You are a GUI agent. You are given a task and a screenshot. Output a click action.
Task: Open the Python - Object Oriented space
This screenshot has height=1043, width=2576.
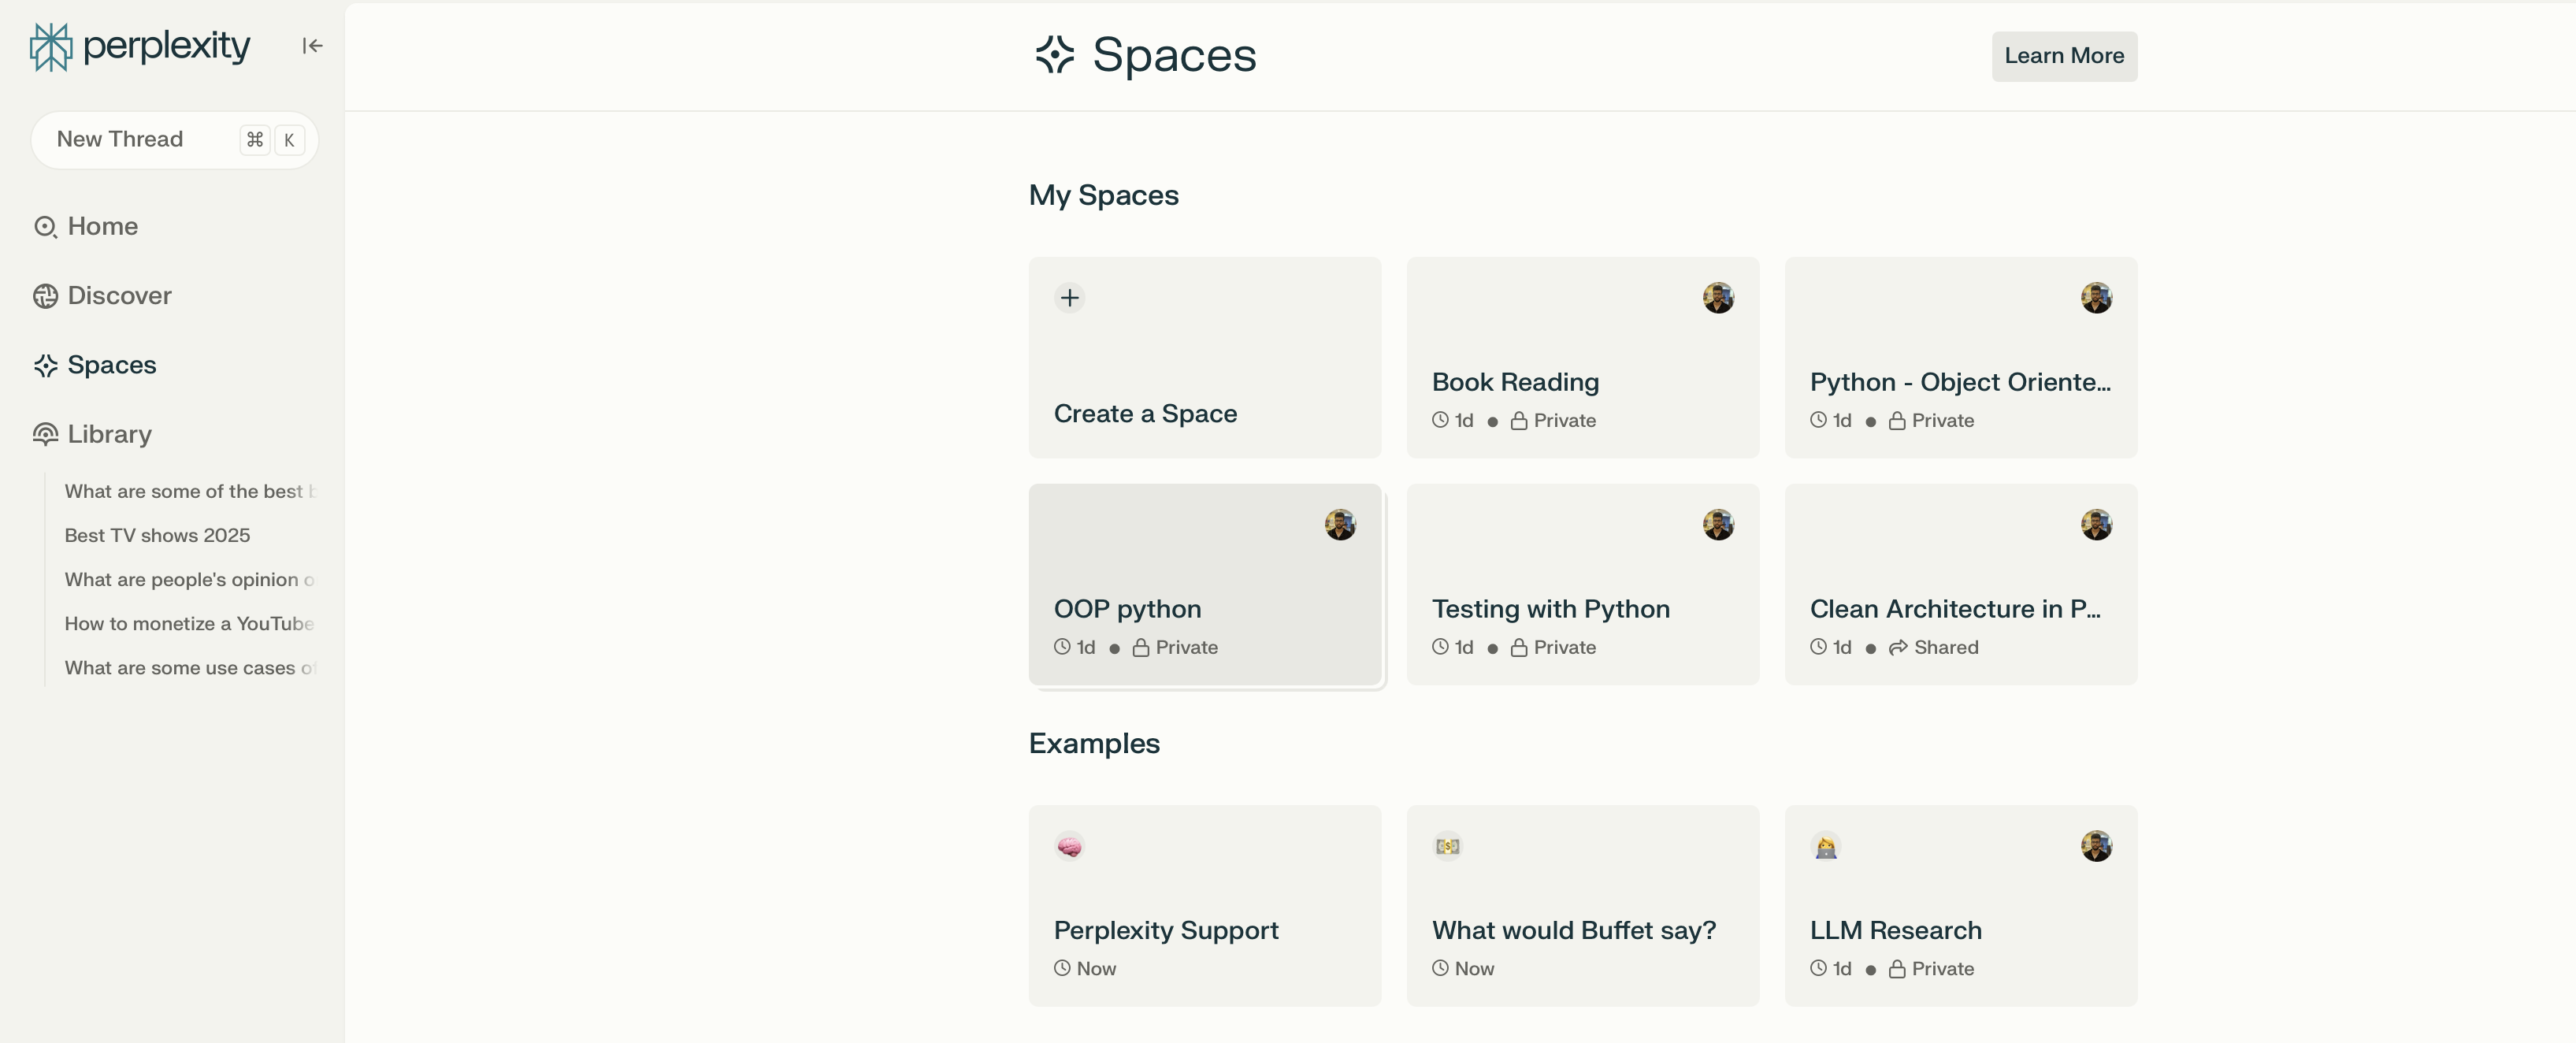(x=1959, y=382)
